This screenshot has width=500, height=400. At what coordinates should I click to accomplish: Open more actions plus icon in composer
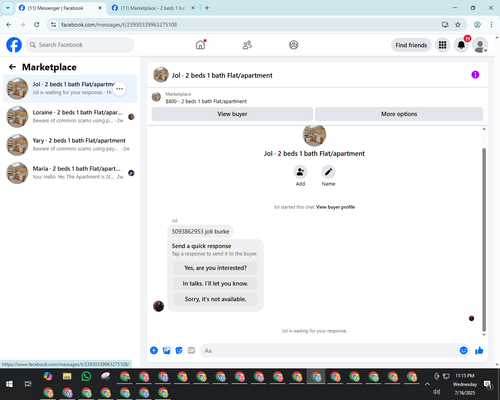(154, 350)
